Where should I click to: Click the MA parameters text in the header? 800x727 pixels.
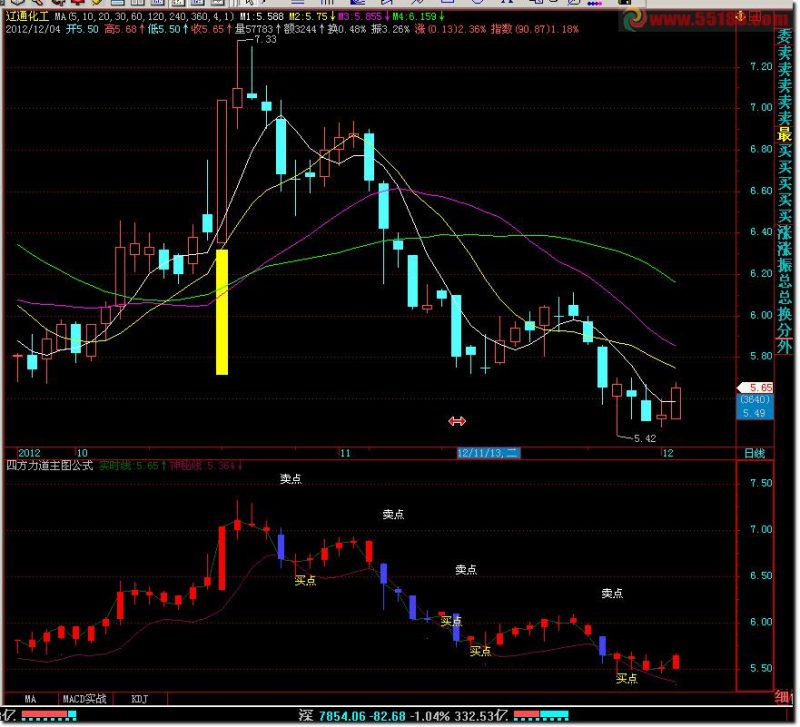coord(144,16)
